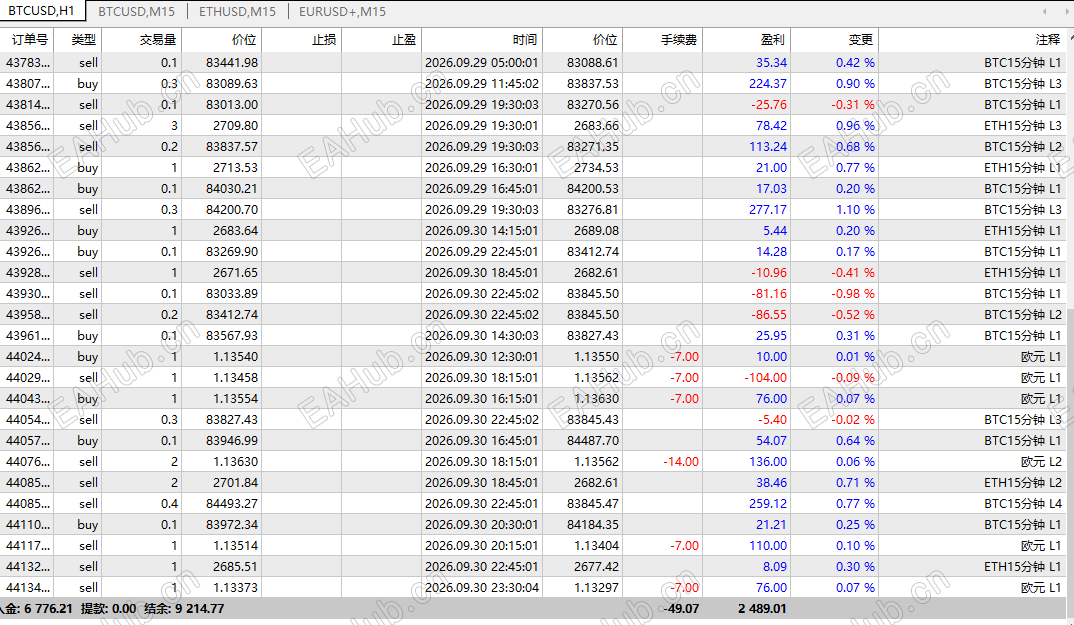
Task: Click the profit value 224.37
Action: 768,84
